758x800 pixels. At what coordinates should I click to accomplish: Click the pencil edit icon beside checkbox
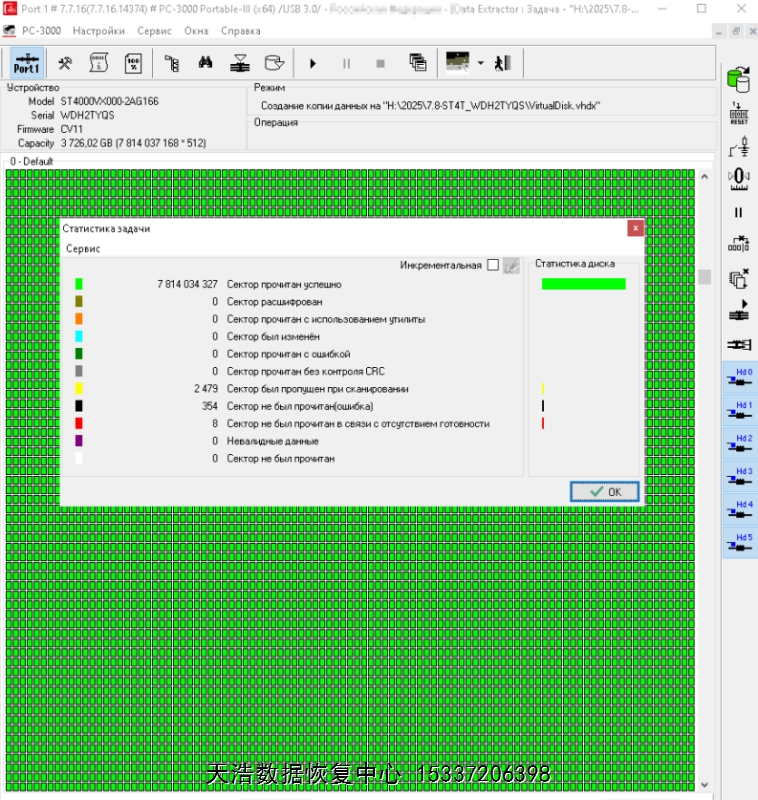click(x=511, y=265)
